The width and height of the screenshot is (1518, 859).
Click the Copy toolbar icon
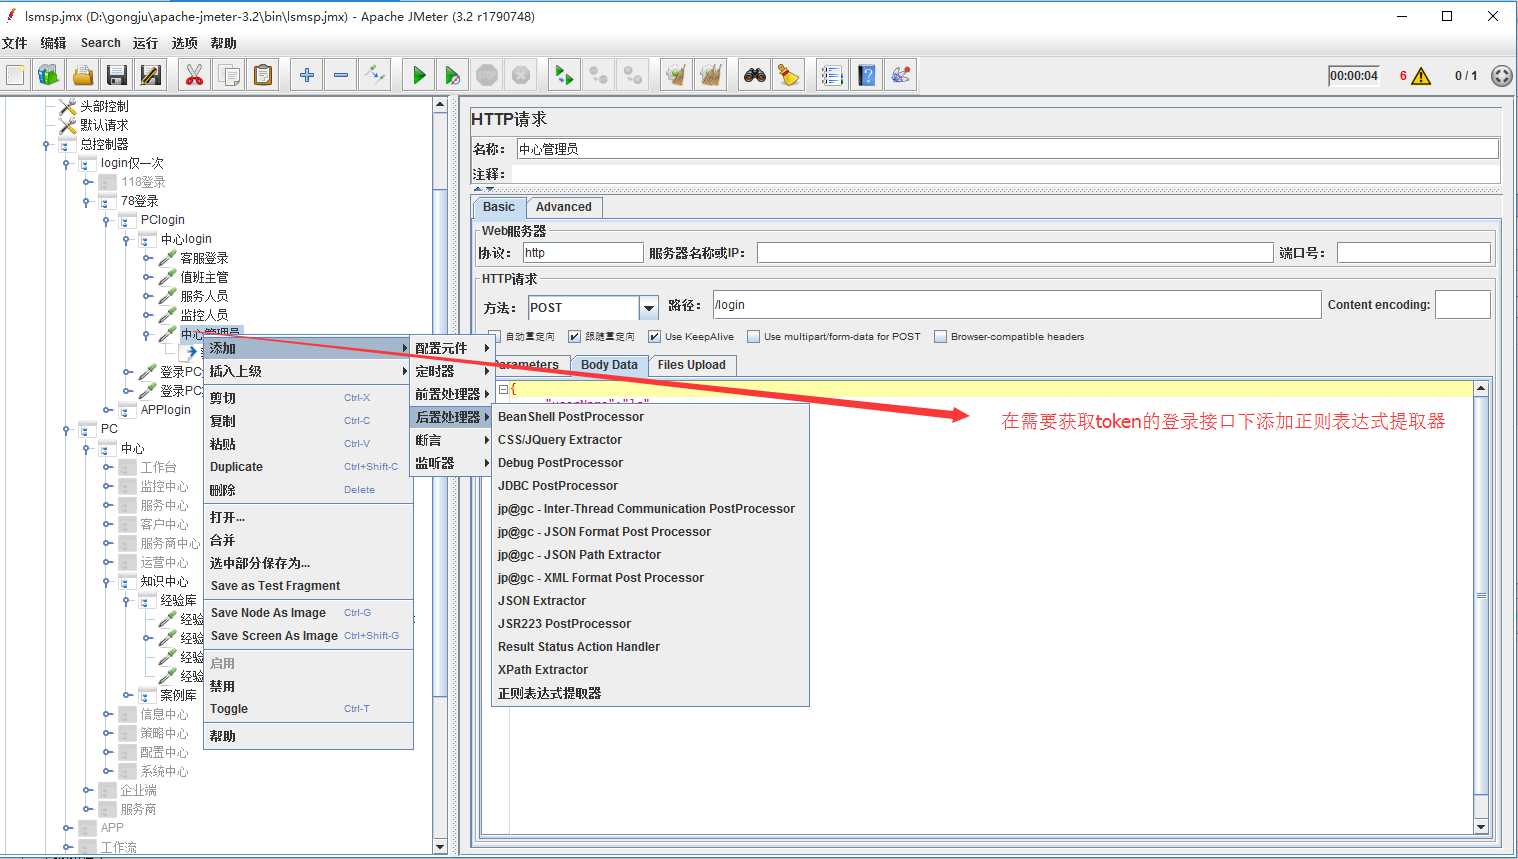coord(229,75)
